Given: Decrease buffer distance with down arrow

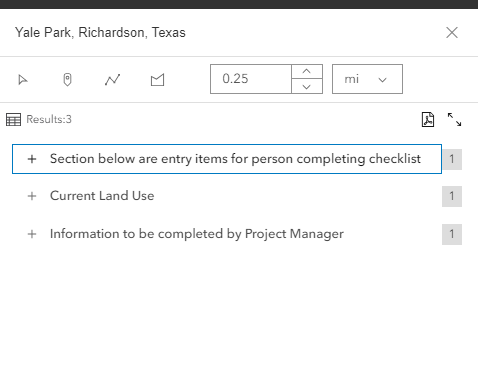Looking at the screenshot, I should click(307, 87).
